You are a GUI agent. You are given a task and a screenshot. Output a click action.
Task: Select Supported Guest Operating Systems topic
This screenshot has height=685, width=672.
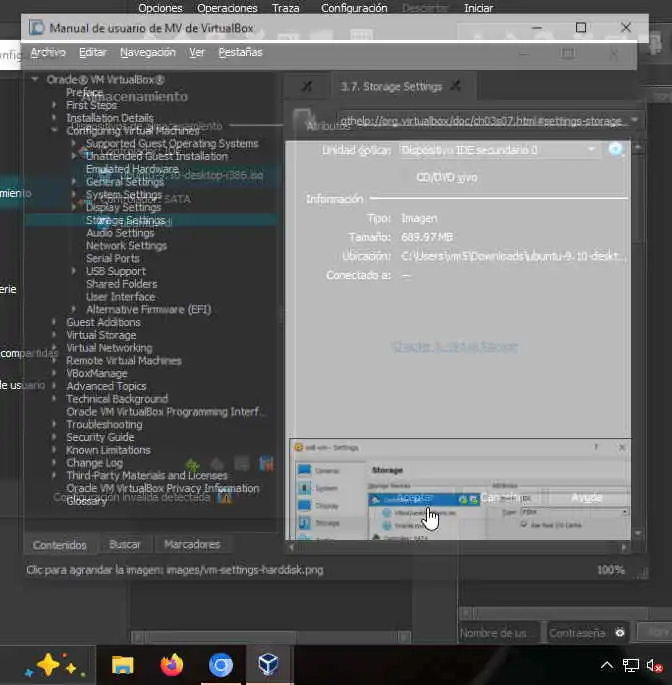172,143
